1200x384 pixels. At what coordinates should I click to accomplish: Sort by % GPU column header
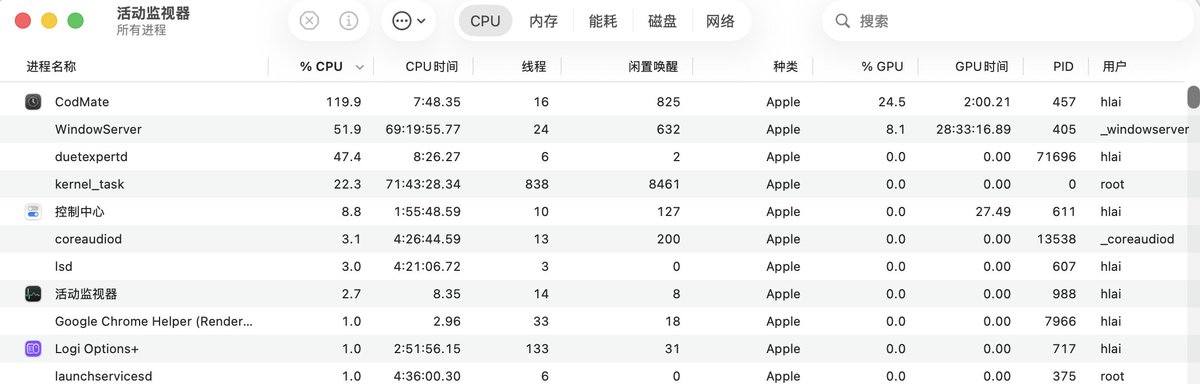pyautogui.click(x=882, y=67)
